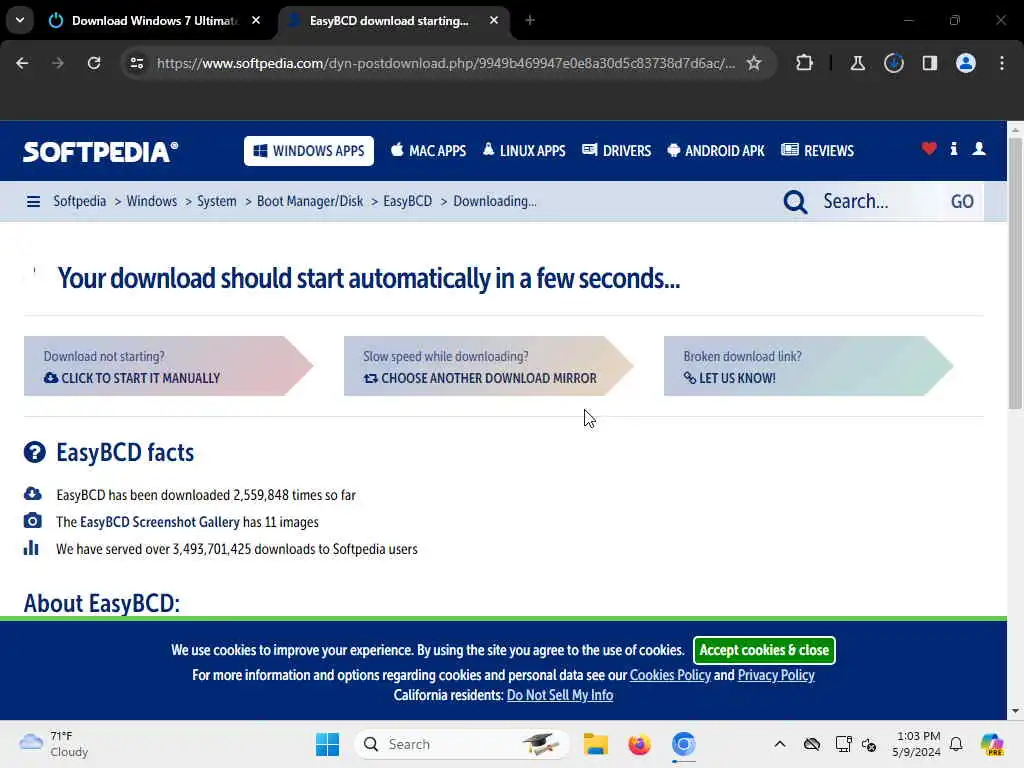1024x768 pixels.
Task: Click the Chrome icon on taskbar
Action: [683, 744]
